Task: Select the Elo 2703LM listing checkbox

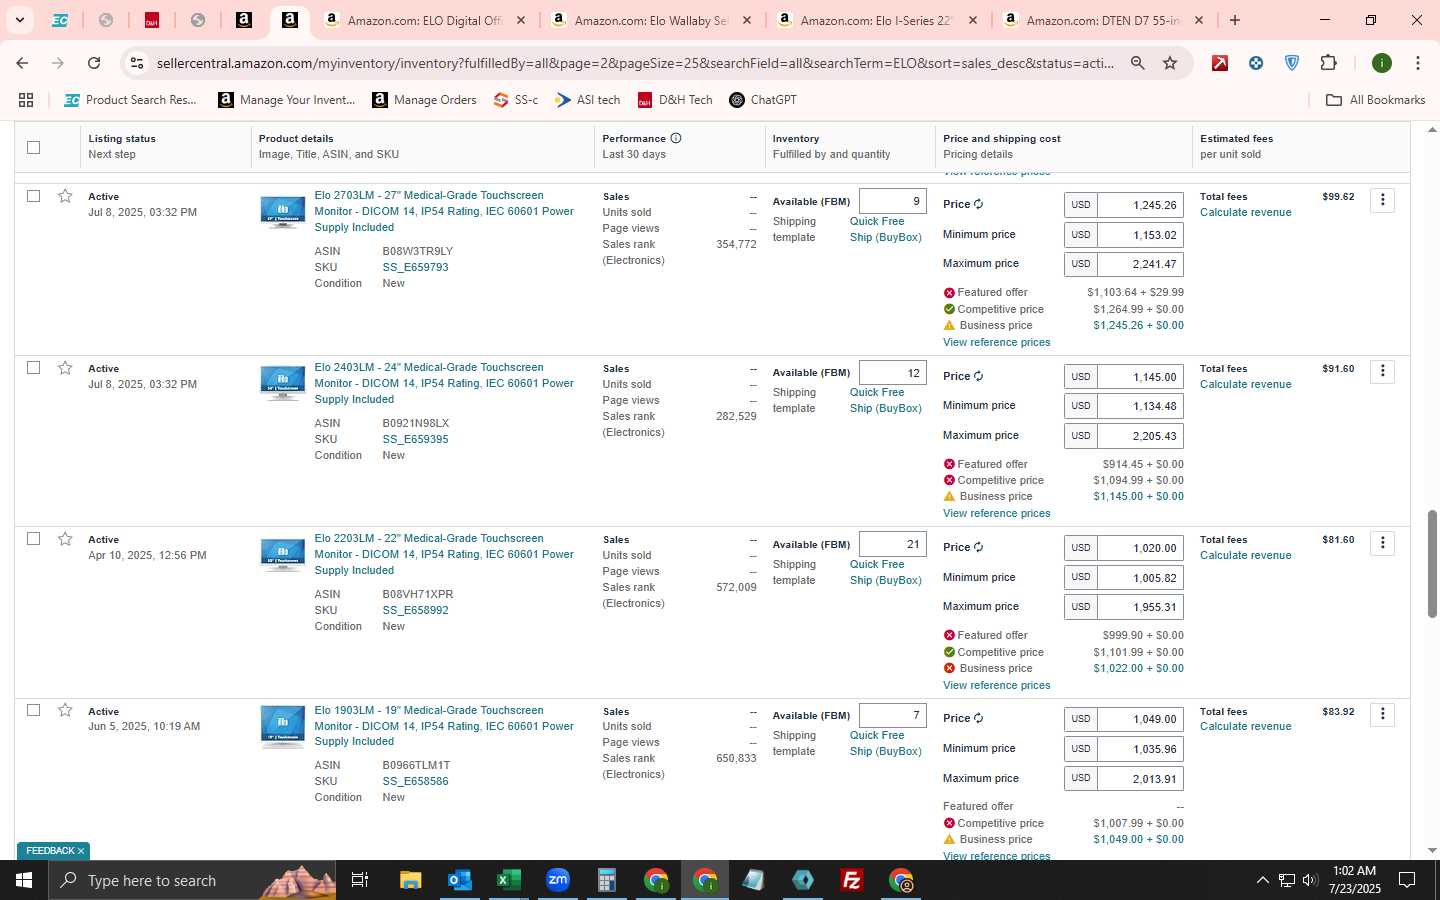Action: [x=33, y=196]
